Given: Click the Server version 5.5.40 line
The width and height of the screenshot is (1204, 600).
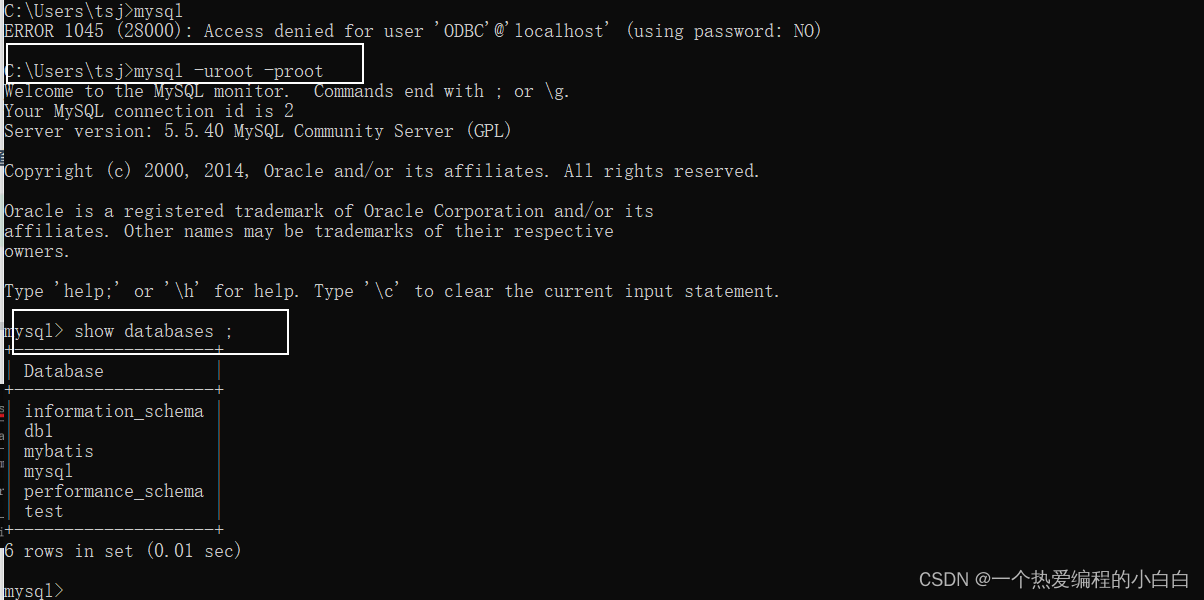Looking at the screenshot, I should coord(257,131).
